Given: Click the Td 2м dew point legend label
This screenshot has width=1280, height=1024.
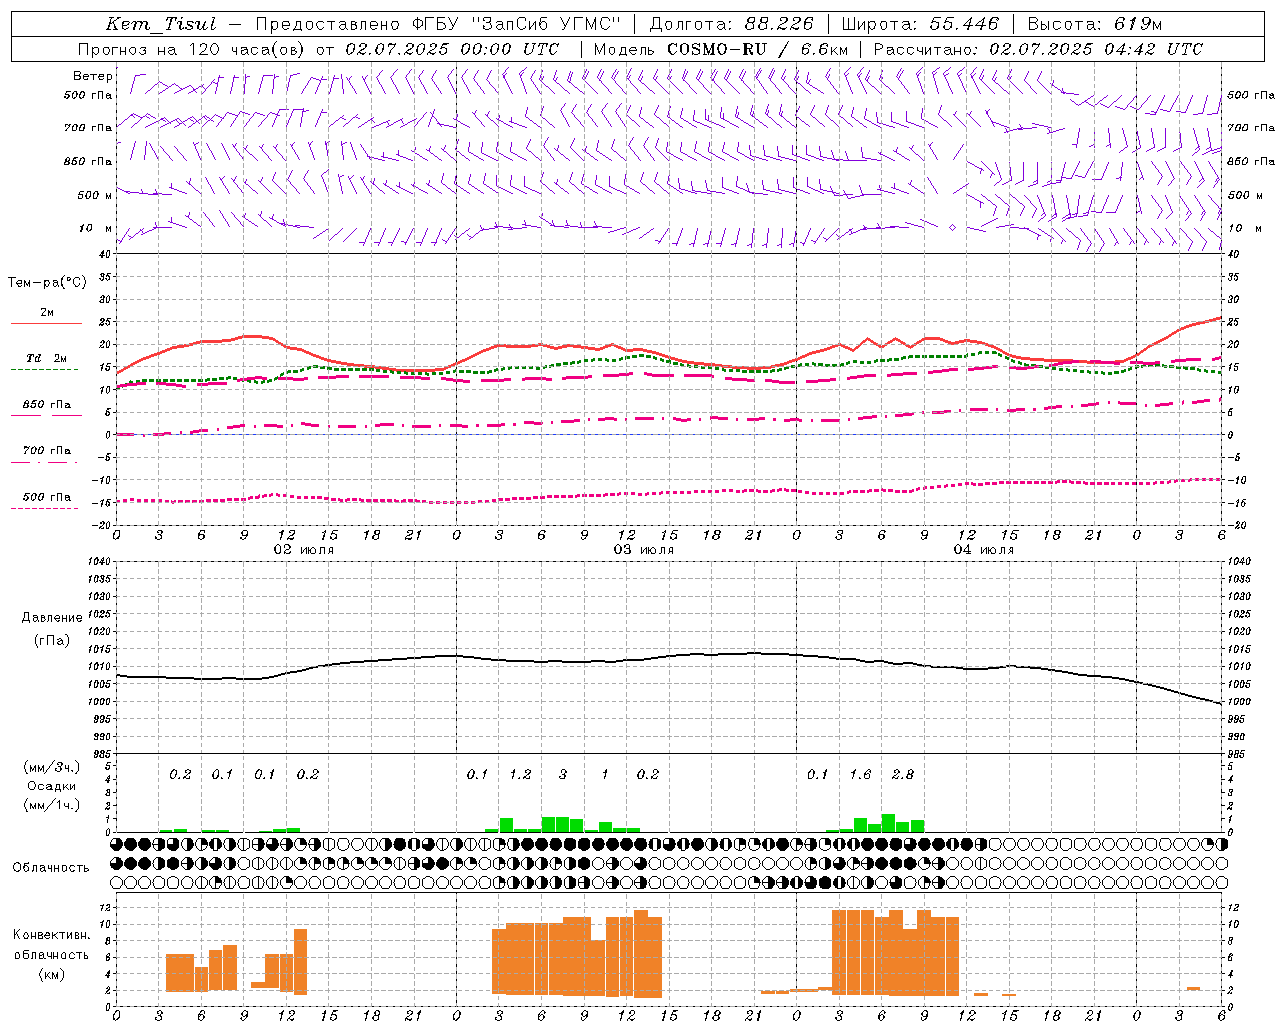Looking at the screenshot, I should tap(47, 358).
